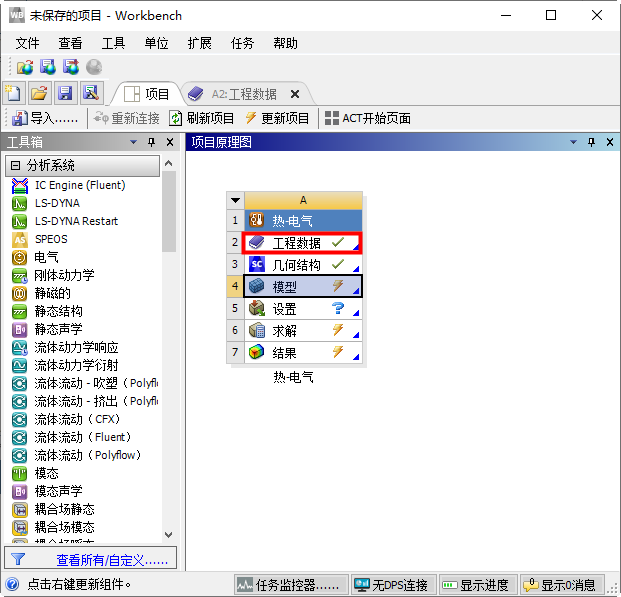
Task: Click the 导入 import button
Action: click(45, 118)
